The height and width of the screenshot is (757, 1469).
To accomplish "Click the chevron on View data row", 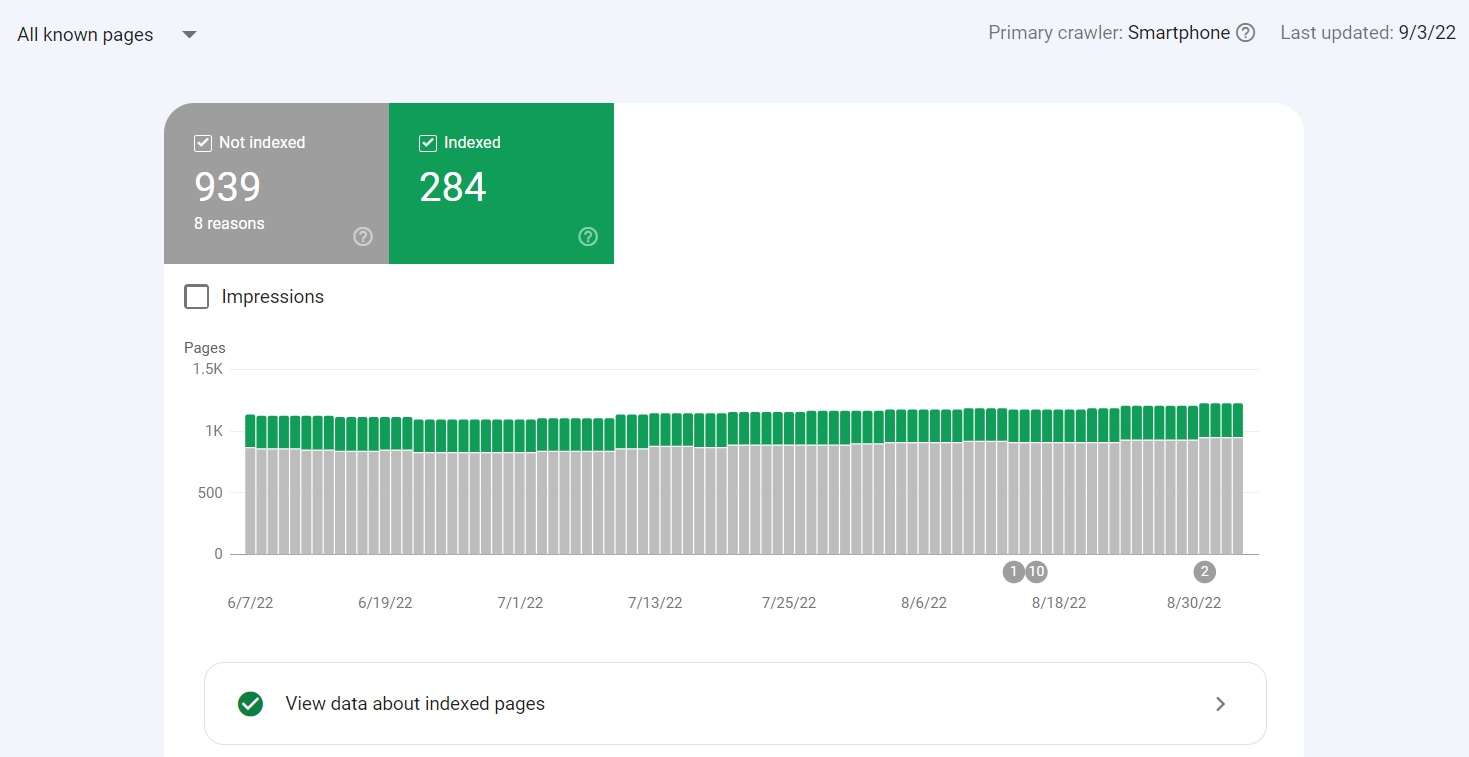I will 1220,703.
